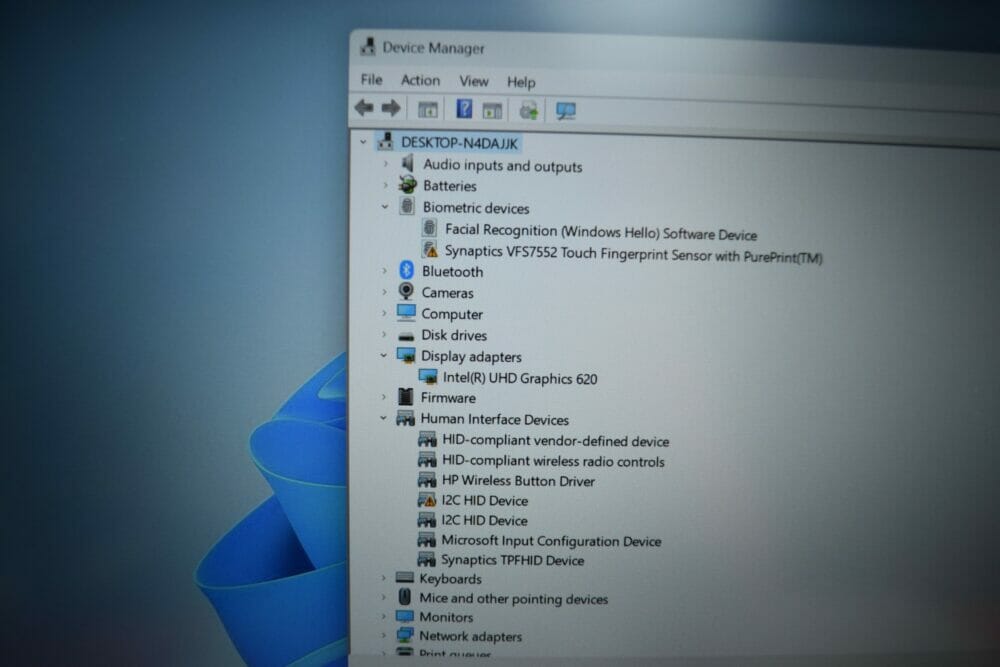Click the Cameras webcam icon

406,291
